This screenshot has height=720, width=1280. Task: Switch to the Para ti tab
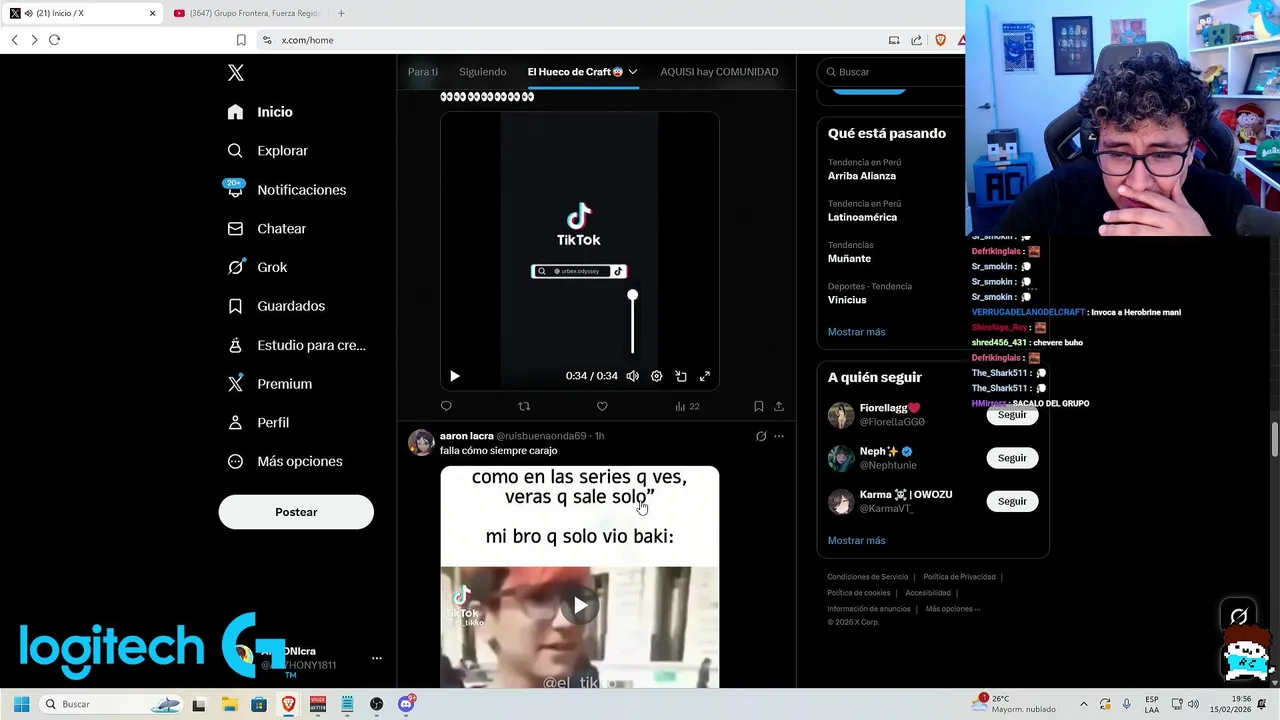point(422,72)
